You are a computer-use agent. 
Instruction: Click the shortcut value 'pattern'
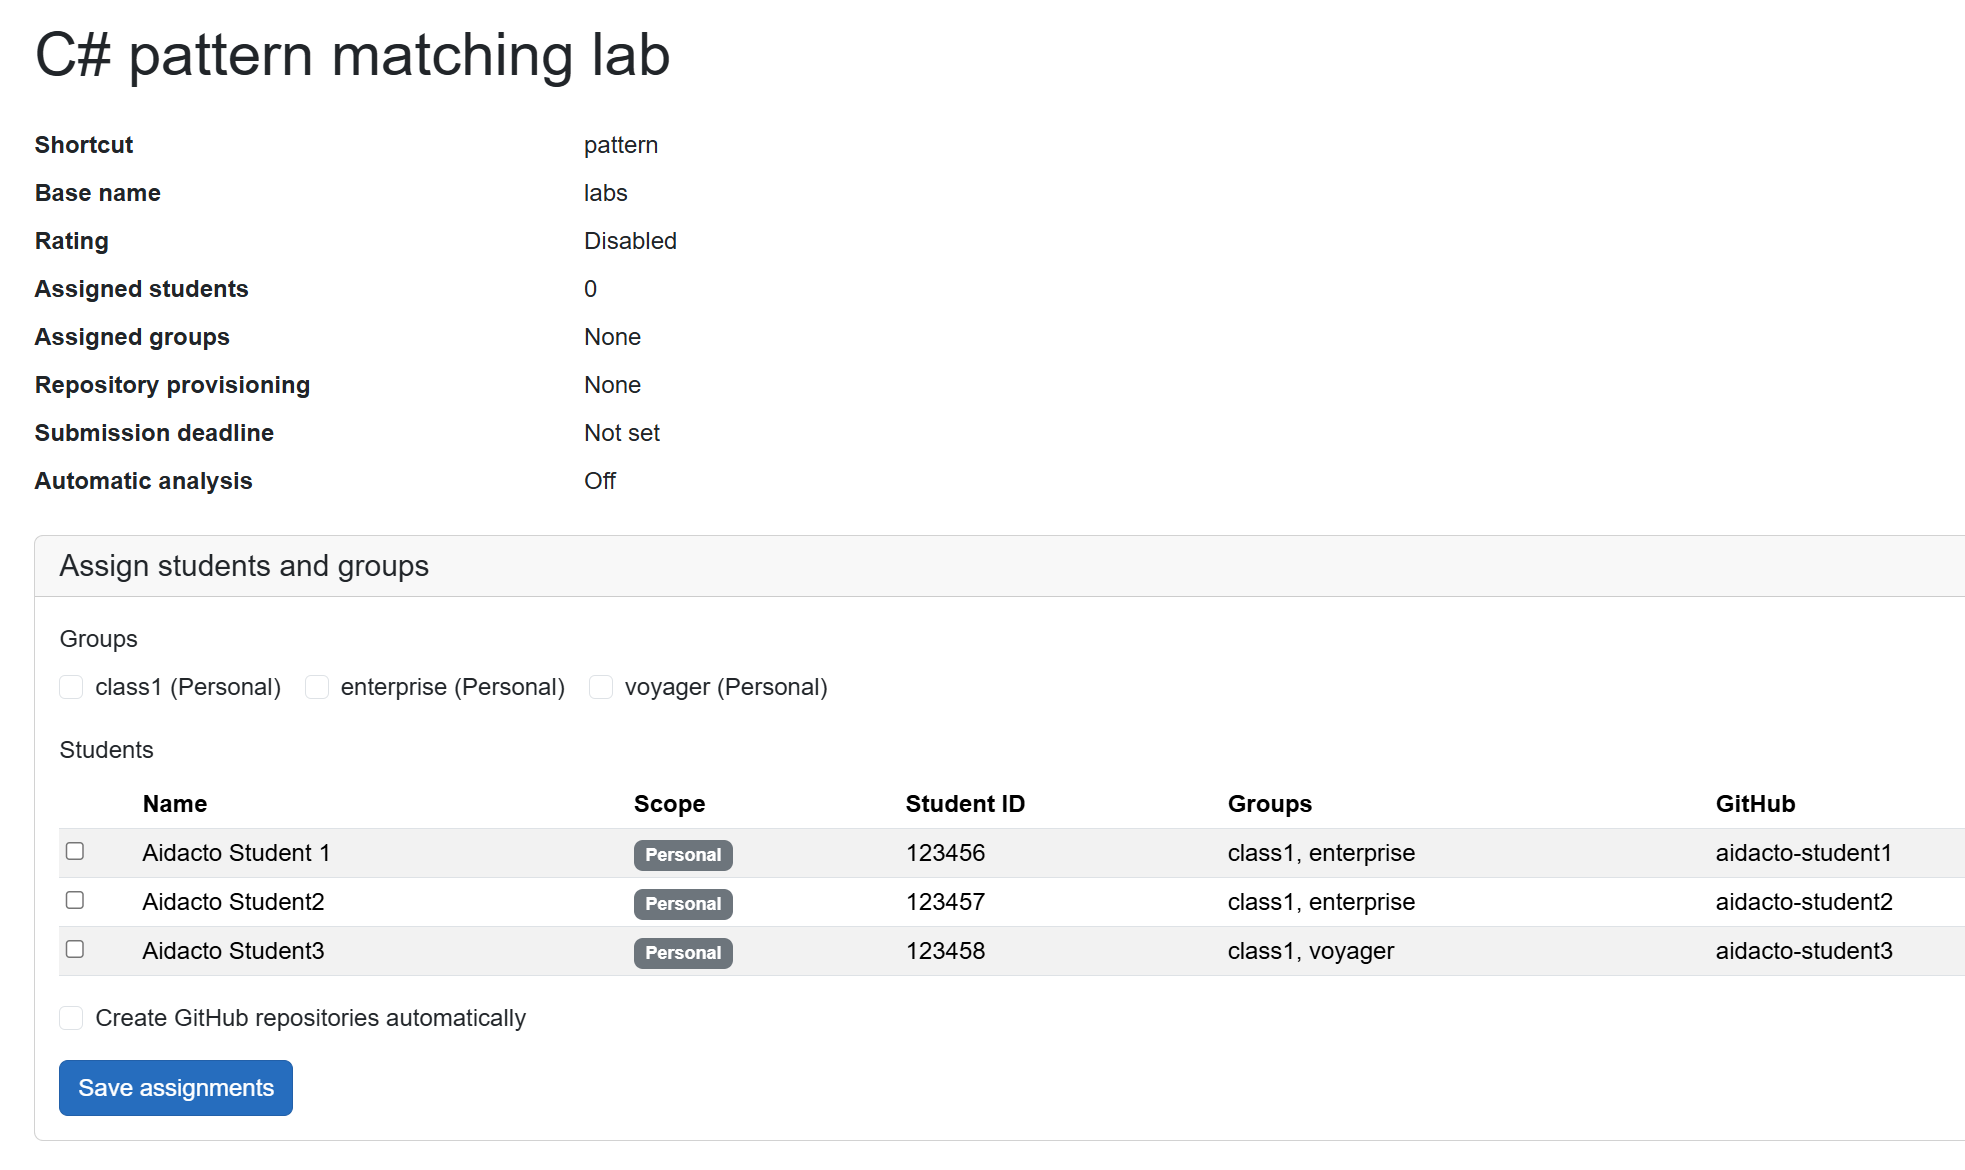[621, 145]
